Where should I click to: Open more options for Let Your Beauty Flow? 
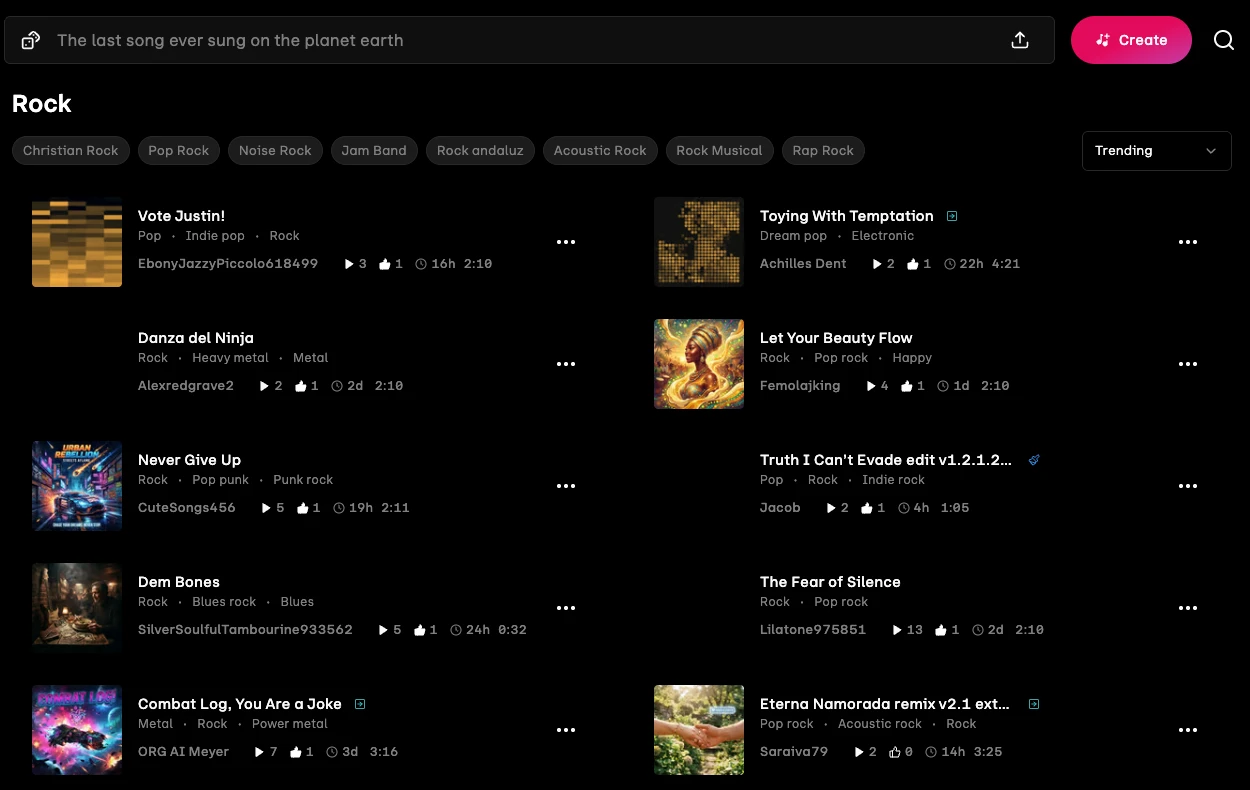[x=1188, y=364]
